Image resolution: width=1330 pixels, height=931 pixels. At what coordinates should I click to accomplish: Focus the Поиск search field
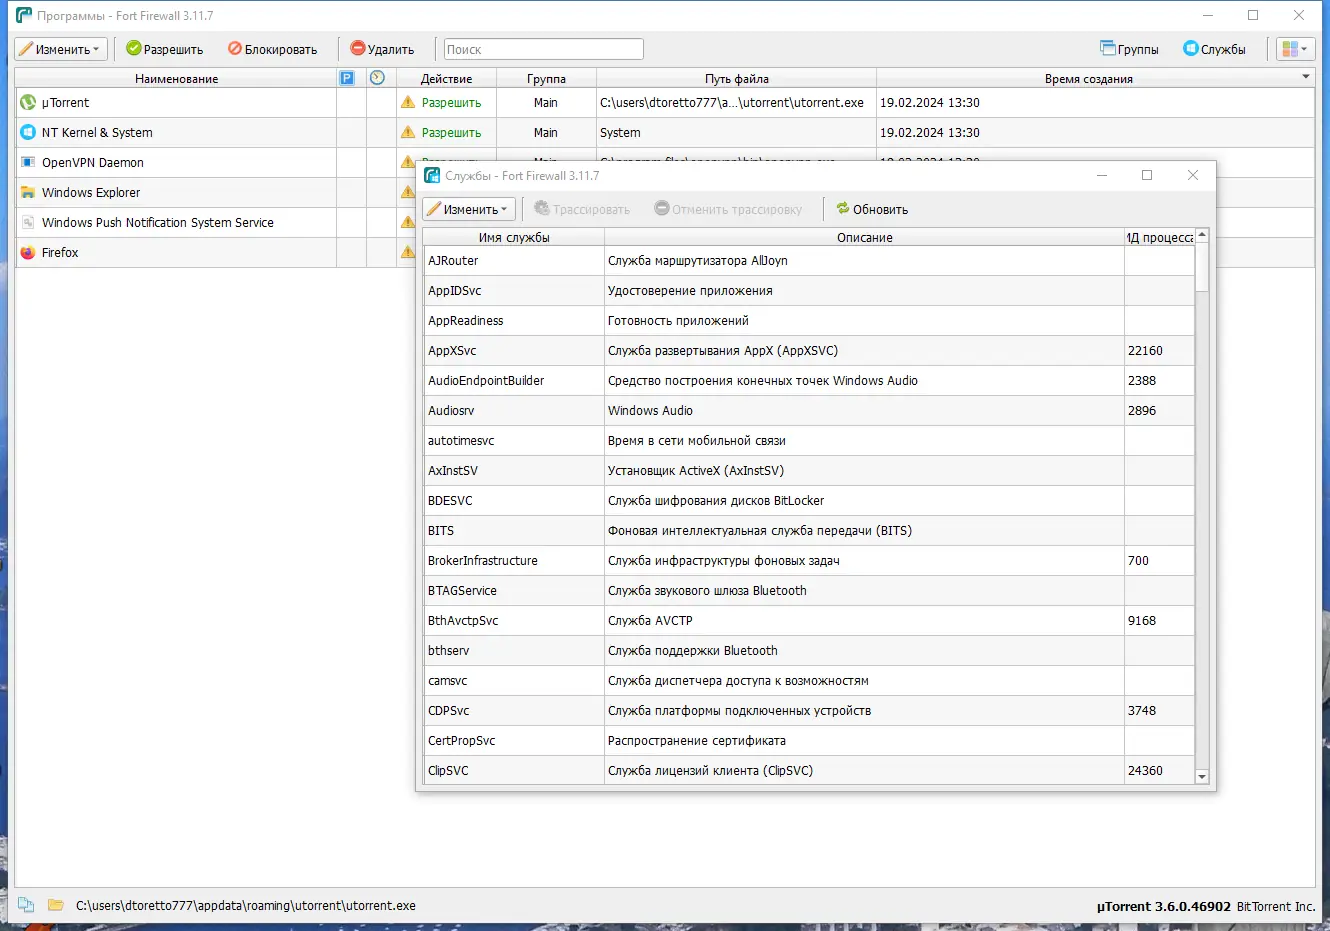click(543, 49)
